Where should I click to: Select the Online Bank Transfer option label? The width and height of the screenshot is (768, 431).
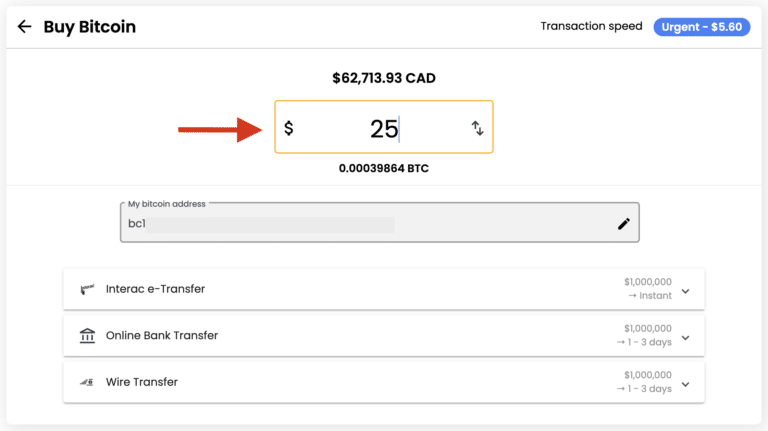[162, 336]
